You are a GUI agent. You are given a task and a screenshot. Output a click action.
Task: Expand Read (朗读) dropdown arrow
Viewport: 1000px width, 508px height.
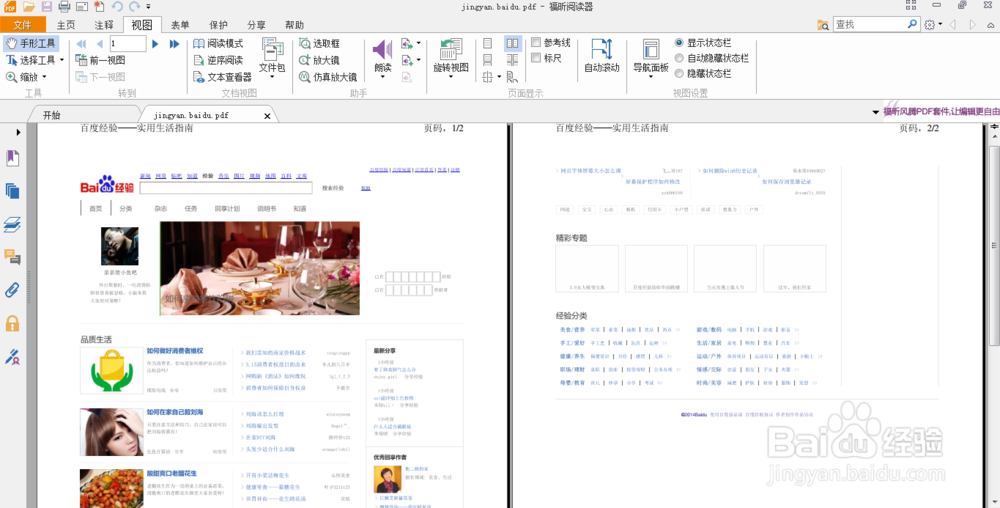383,77
